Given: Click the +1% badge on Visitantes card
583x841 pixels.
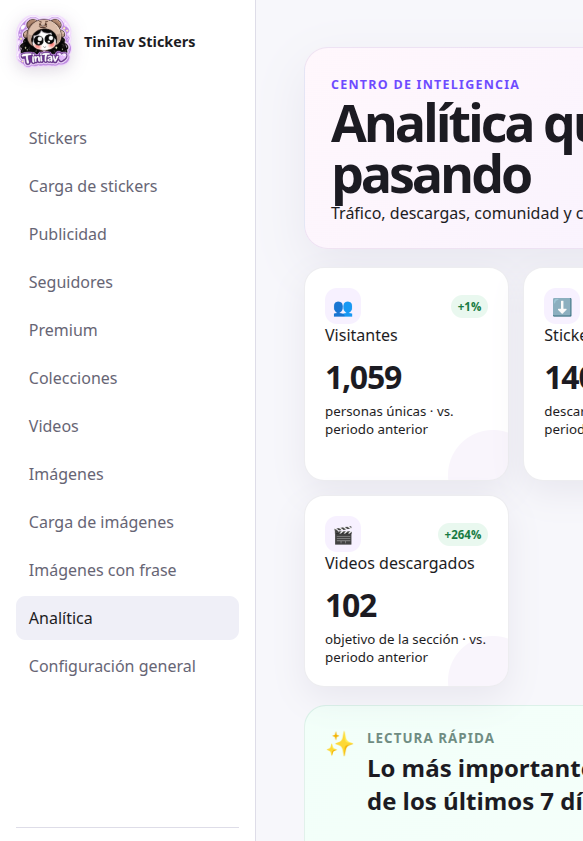Looking at the screenshot, I should 469,307.
